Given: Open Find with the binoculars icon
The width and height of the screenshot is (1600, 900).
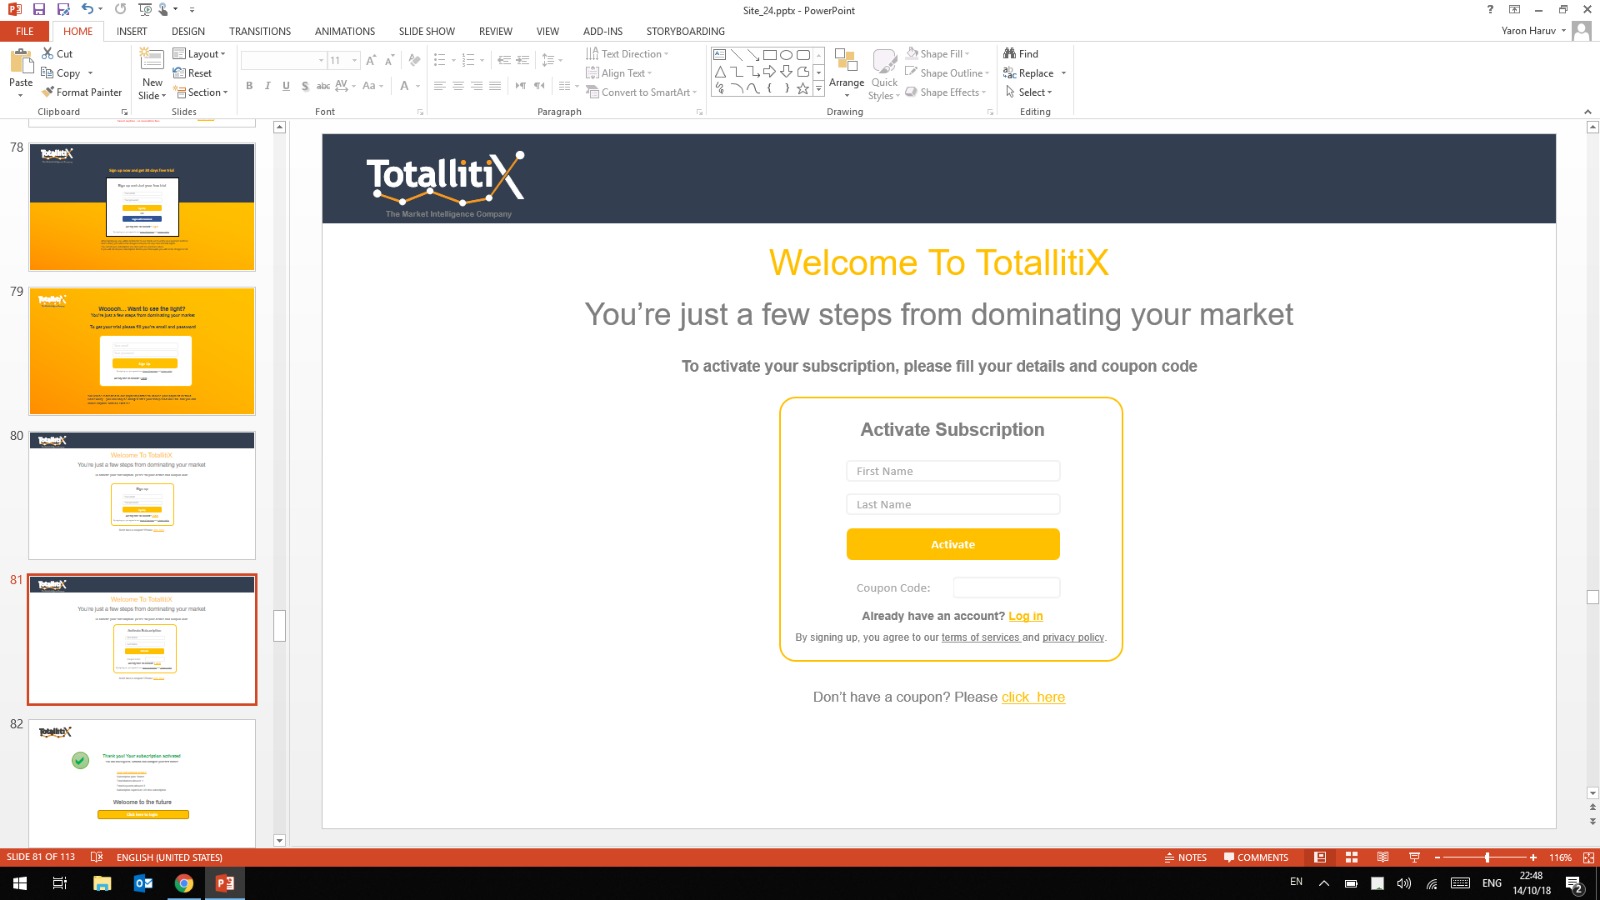Looking at the screenshot, I should 1021,54.
